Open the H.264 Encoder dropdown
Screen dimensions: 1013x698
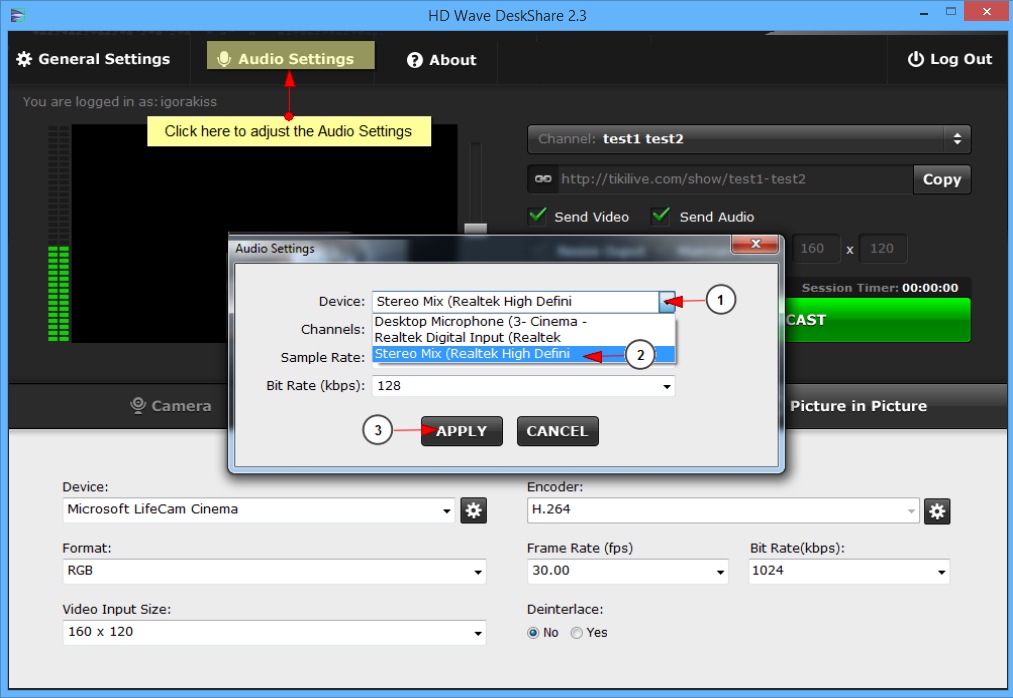[x=723, y=510]
